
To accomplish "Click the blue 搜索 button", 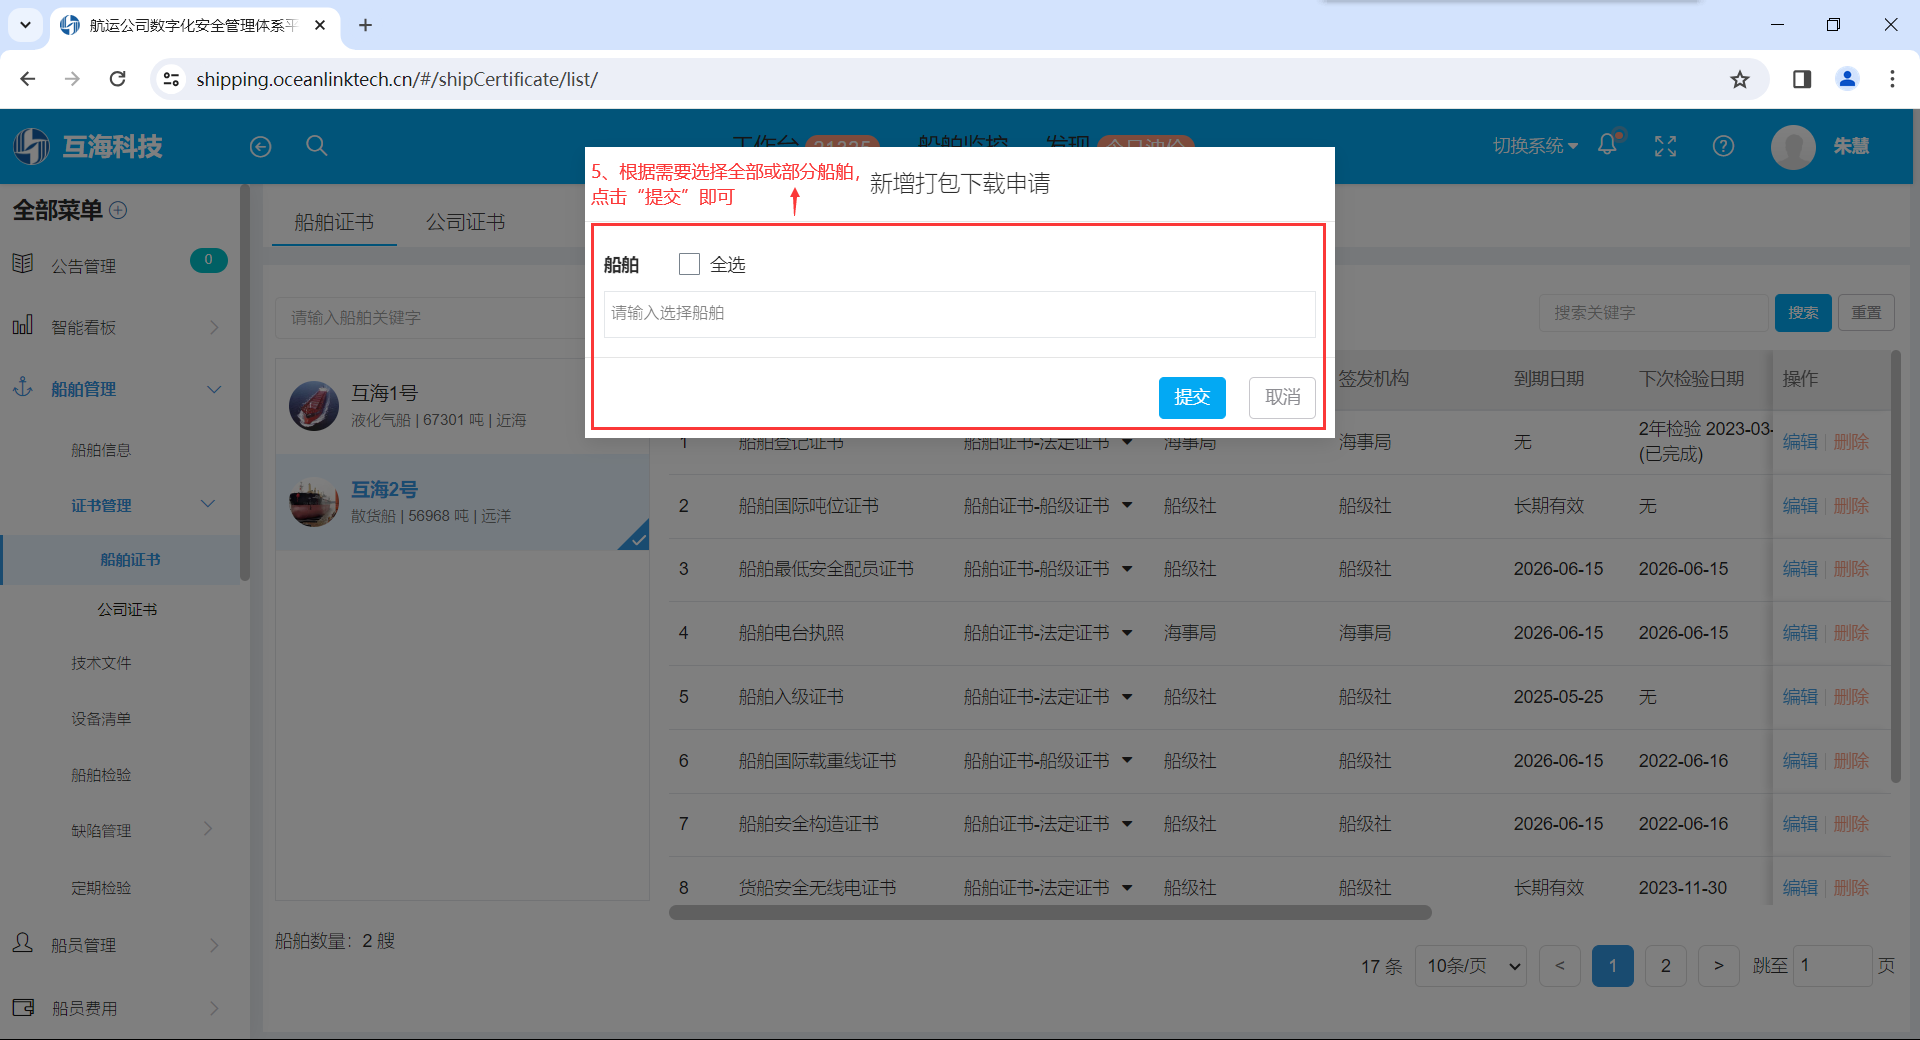I will (x=1803, y=313).
